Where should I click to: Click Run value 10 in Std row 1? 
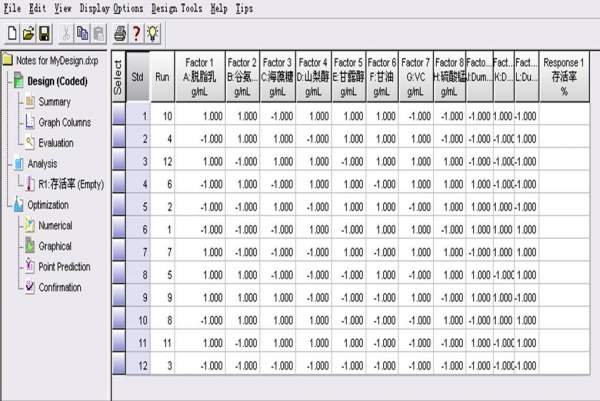[163, 116]
